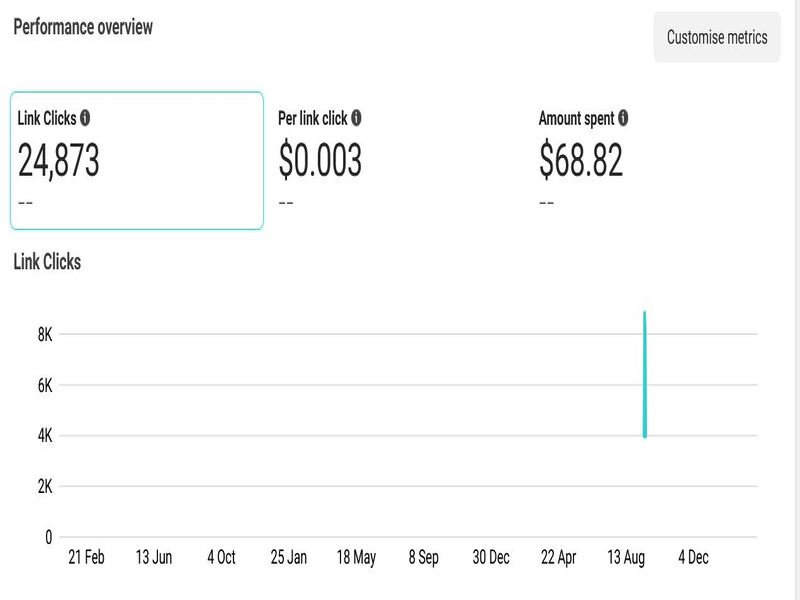
Task: Click the 18 May date label
Action: [x=356, y=558]
